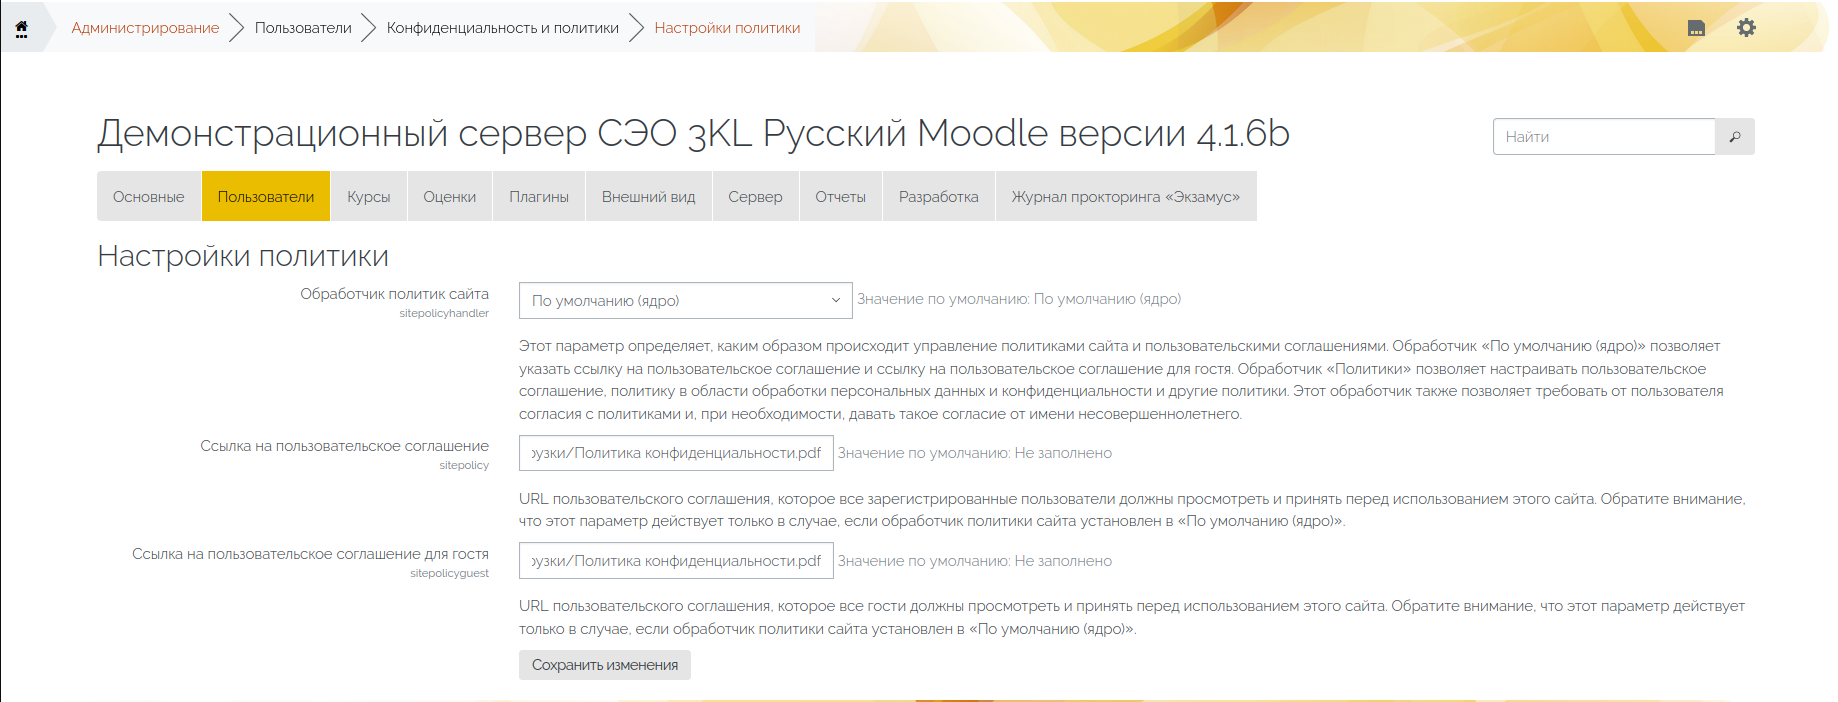
Task: Click default value text По умолчанию (ядро)
Action: click(x=1019, y=299)
